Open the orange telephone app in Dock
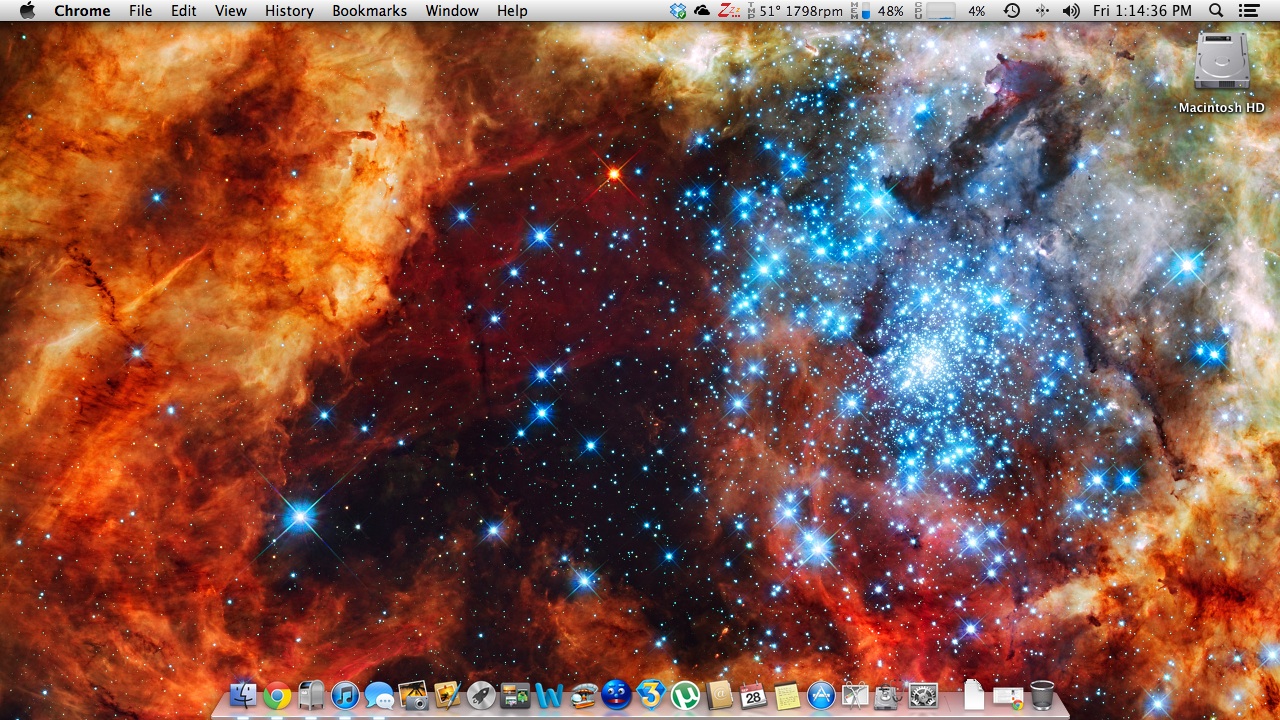This screenshot has height=720, width=1280. click(x=583, y=695)
